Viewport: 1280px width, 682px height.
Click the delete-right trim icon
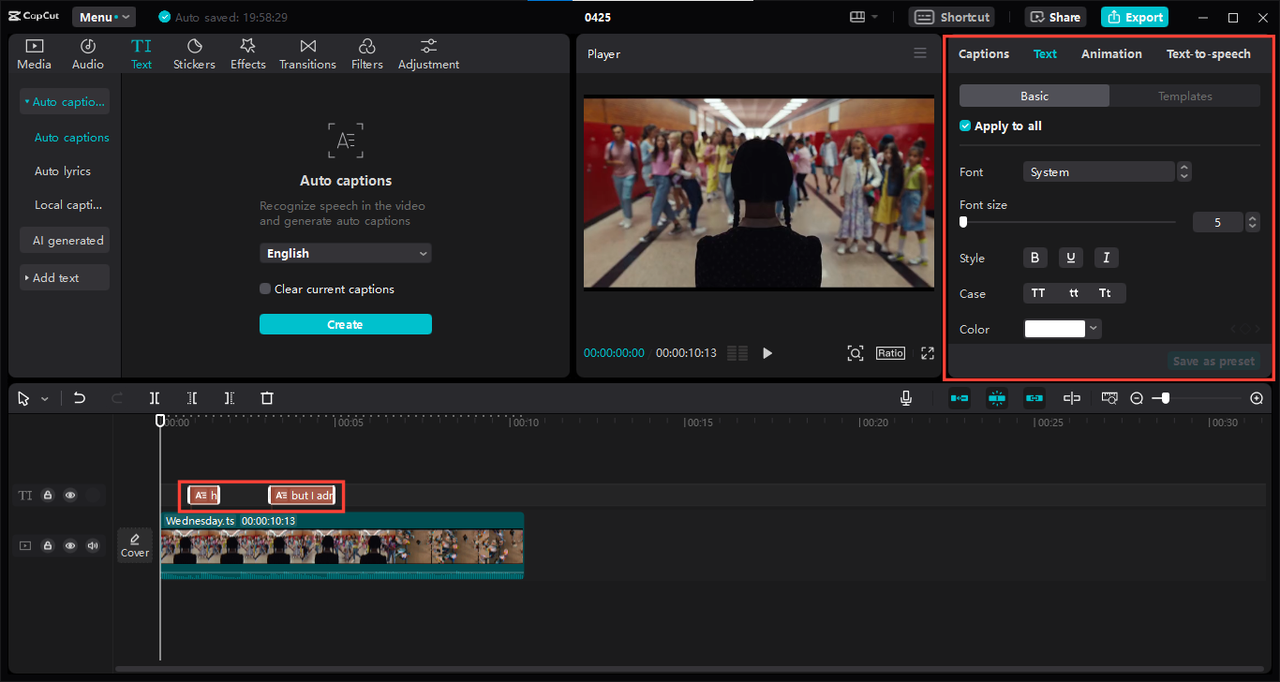click(229, 398)
